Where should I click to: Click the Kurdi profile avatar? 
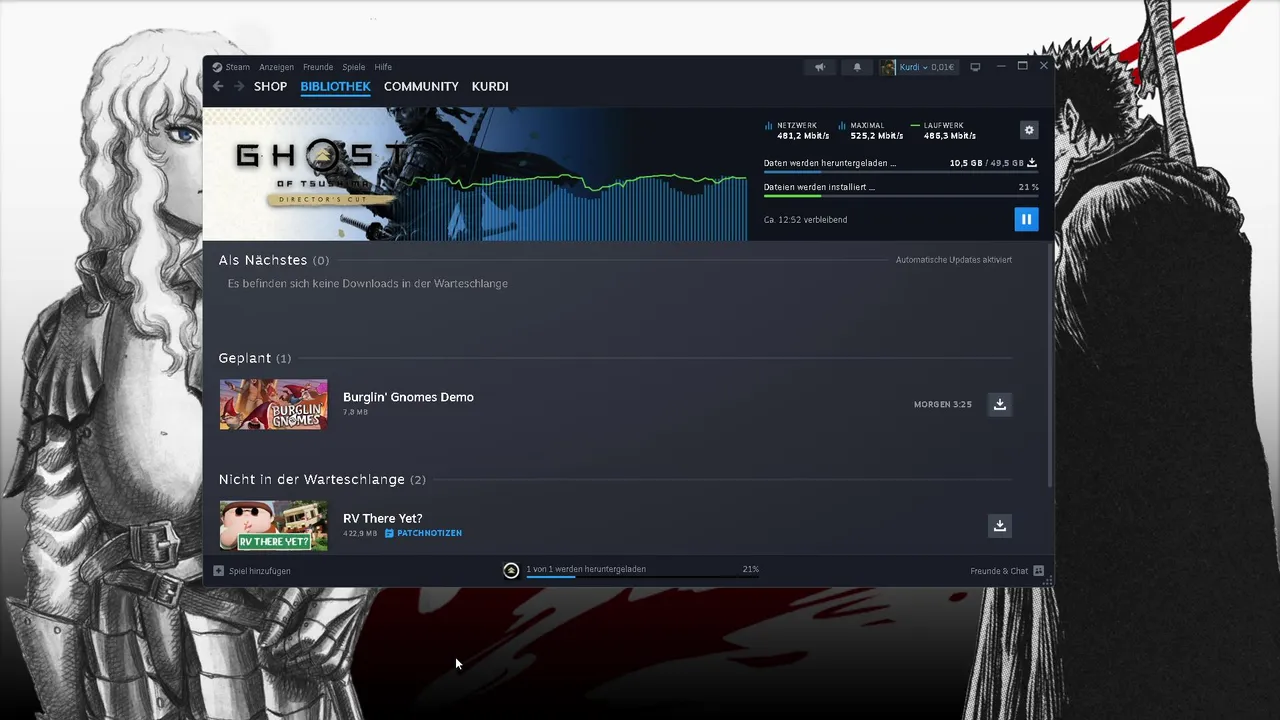888,67
